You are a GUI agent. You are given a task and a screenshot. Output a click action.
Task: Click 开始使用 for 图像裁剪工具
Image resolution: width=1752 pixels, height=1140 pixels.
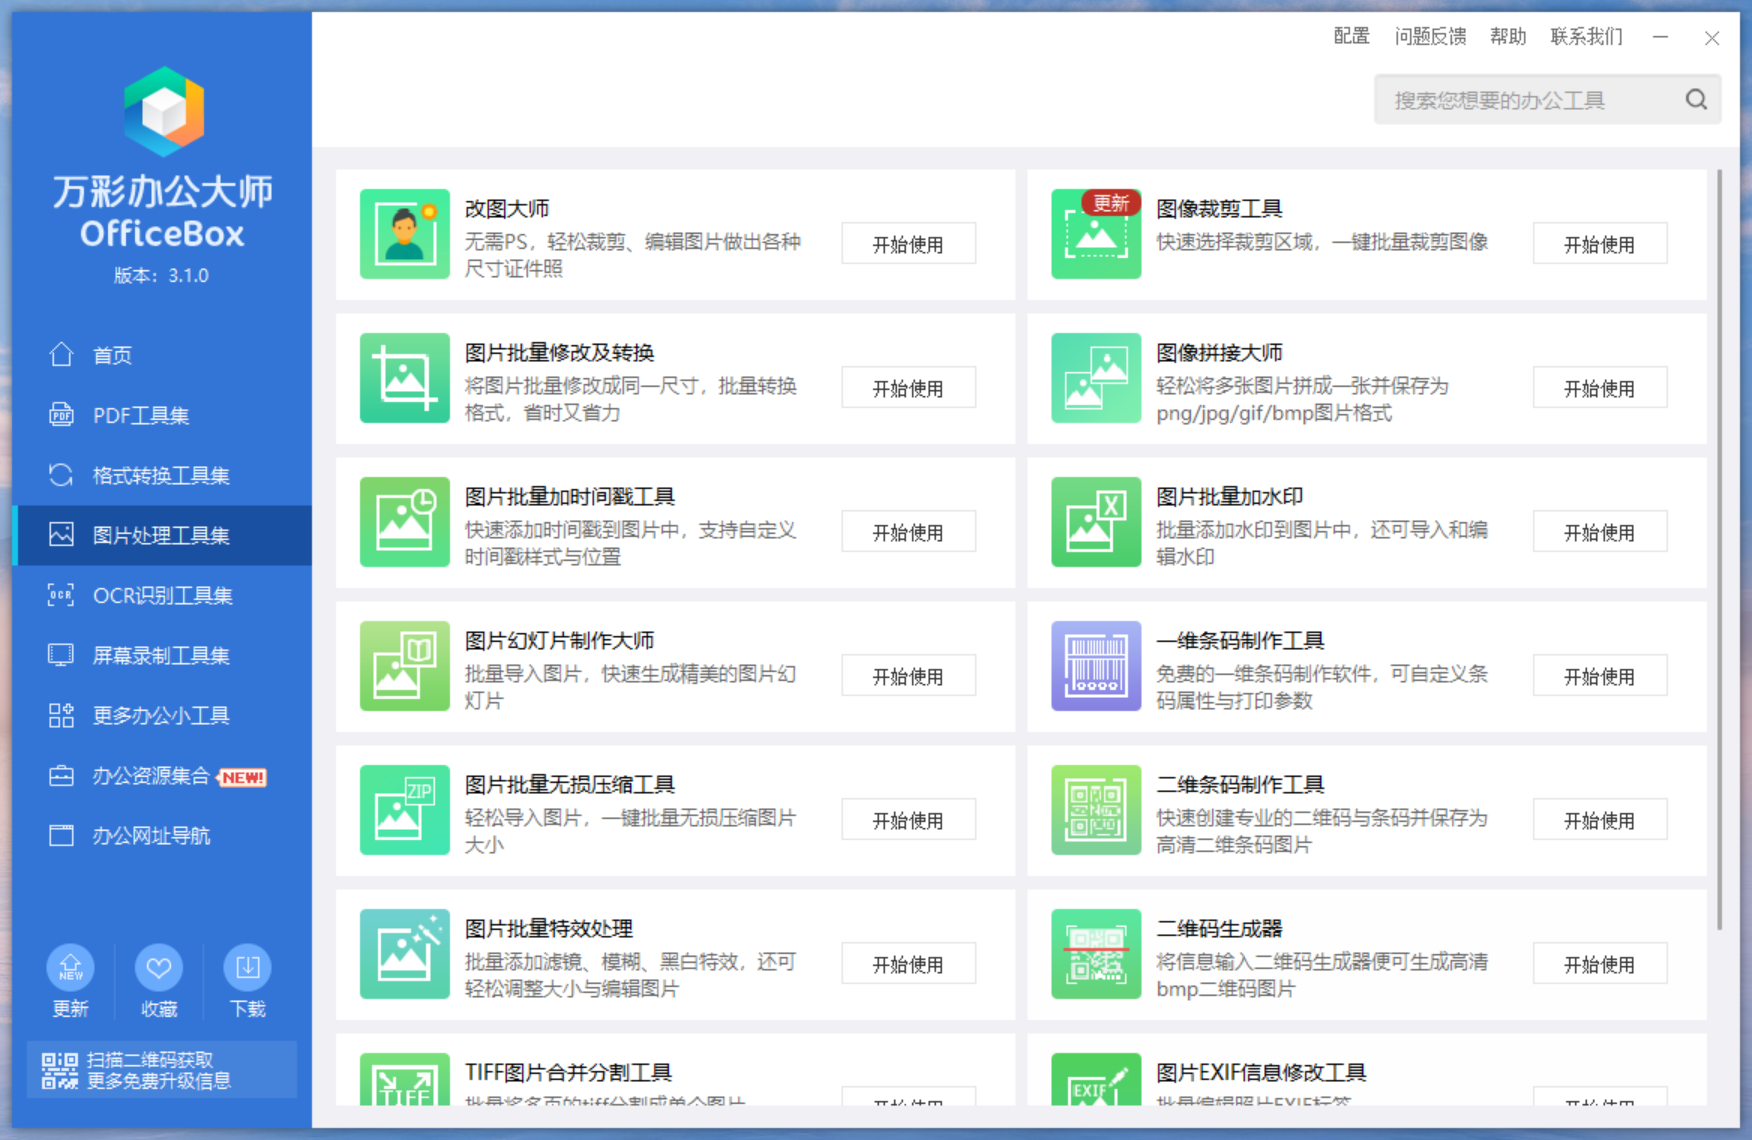coord(1599,244)
